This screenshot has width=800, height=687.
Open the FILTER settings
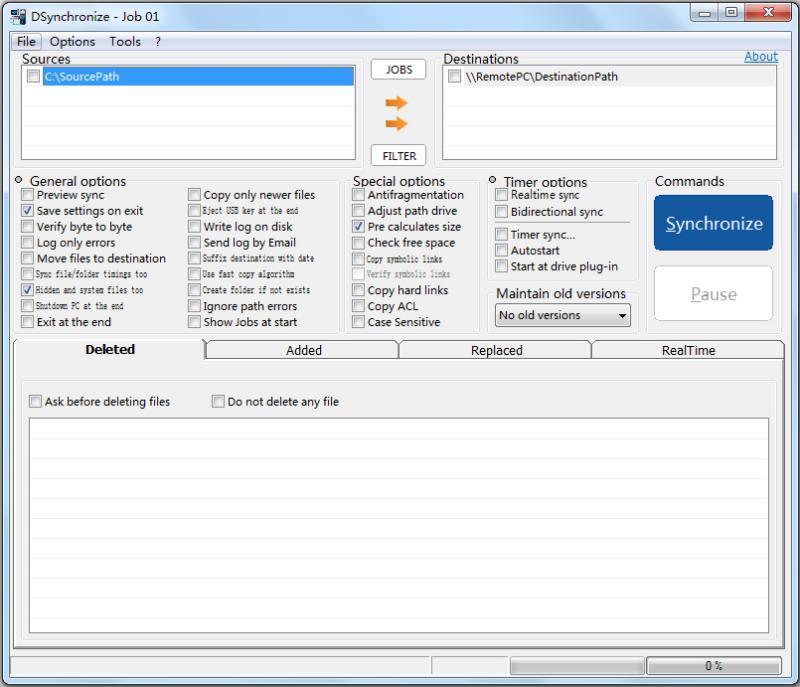coord(398,155)
